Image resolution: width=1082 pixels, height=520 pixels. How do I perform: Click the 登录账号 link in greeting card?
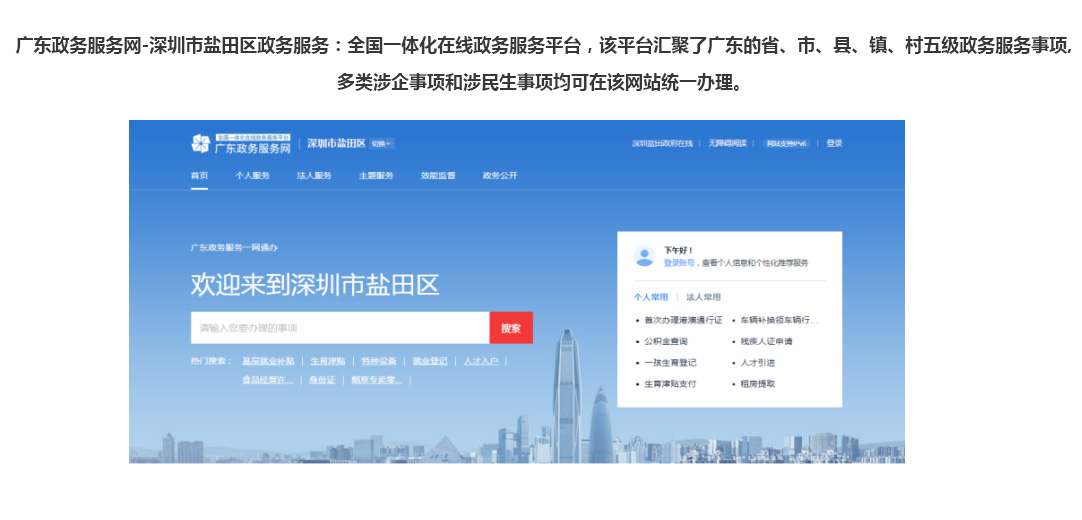[x=679, y=263]
